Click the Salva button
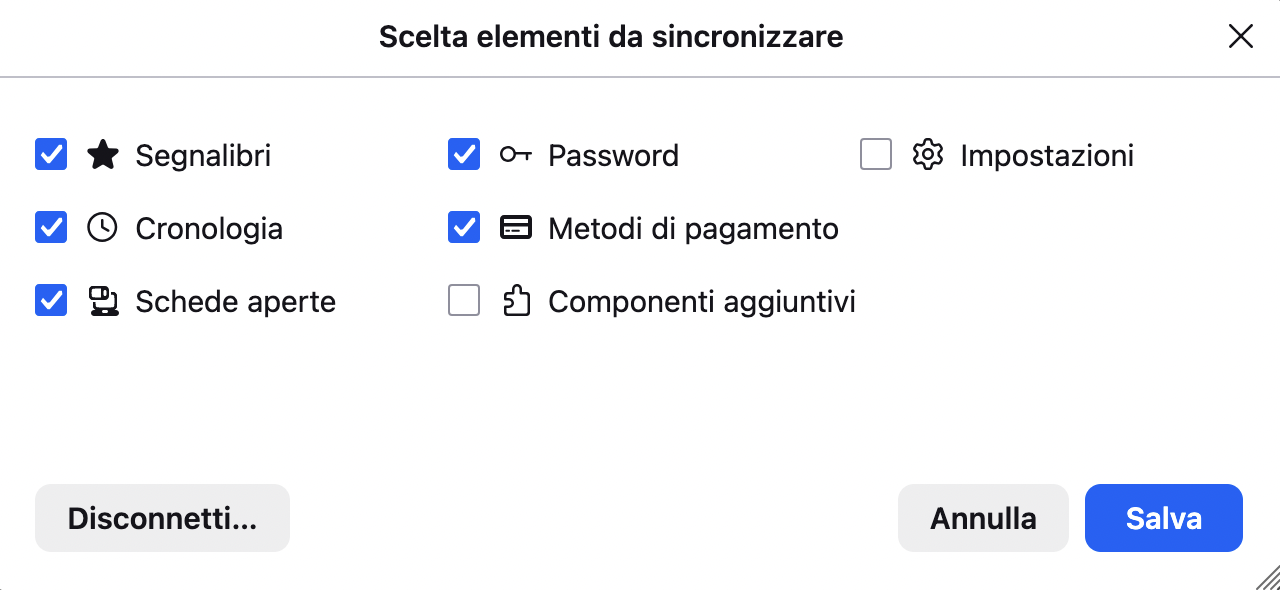The image size is (1280, 590). [x=1163, y=518]
